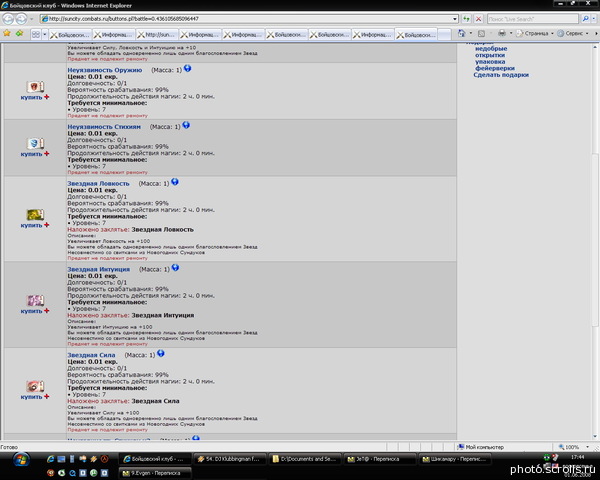
Task: Focus the Live Search input box
Action: click(533, 19)
